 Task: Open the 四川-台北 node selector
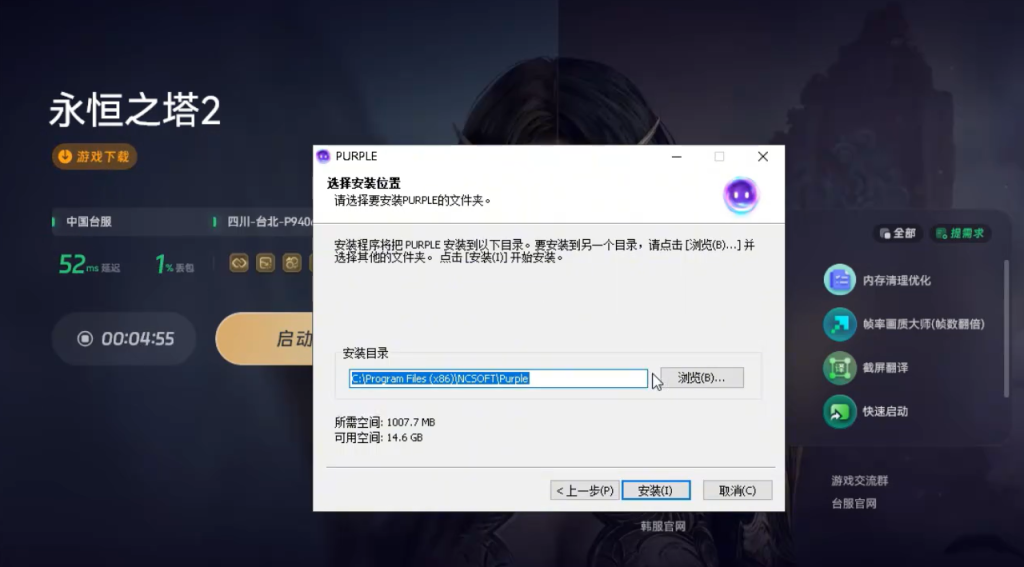pos(262,222)
